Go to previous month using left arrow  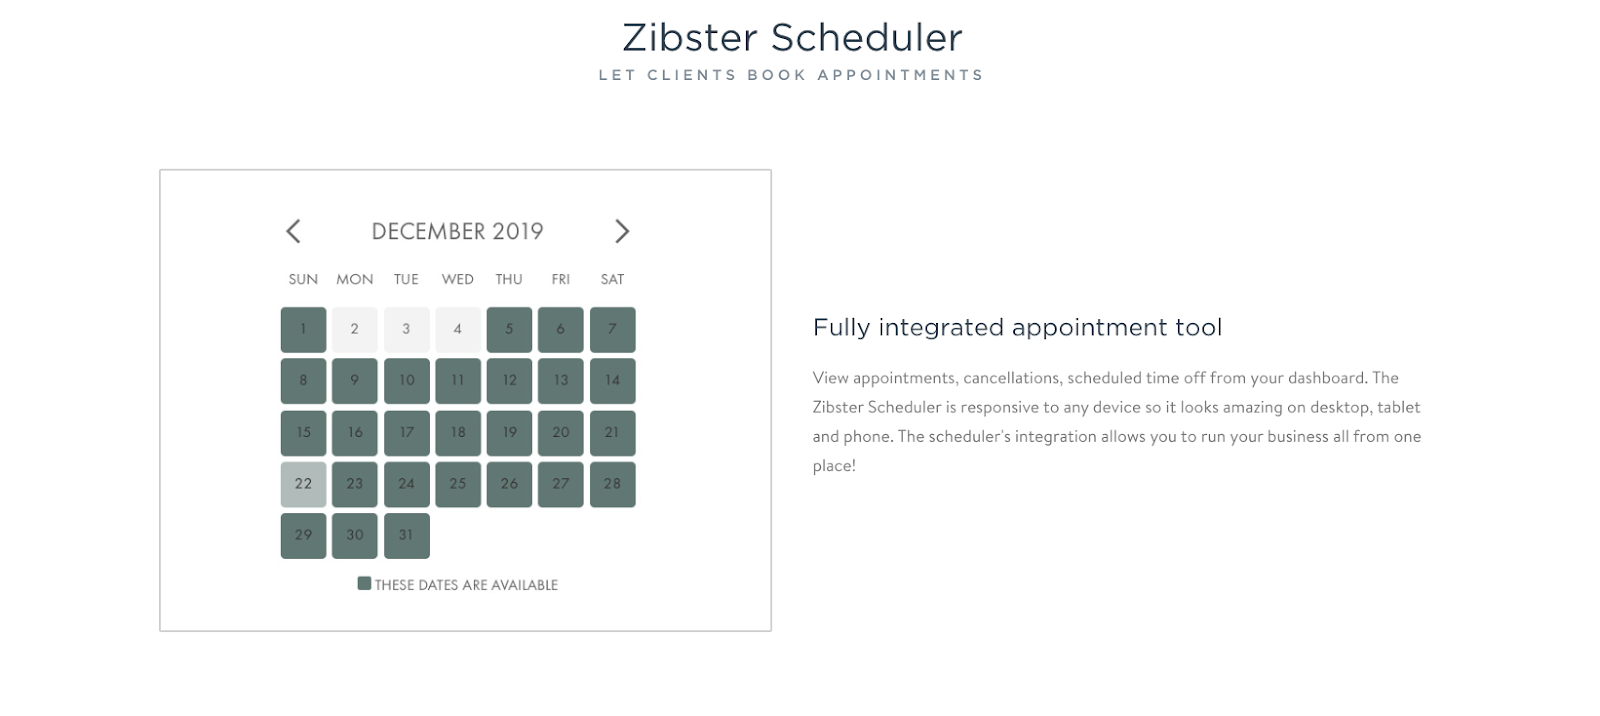(293, 231)
